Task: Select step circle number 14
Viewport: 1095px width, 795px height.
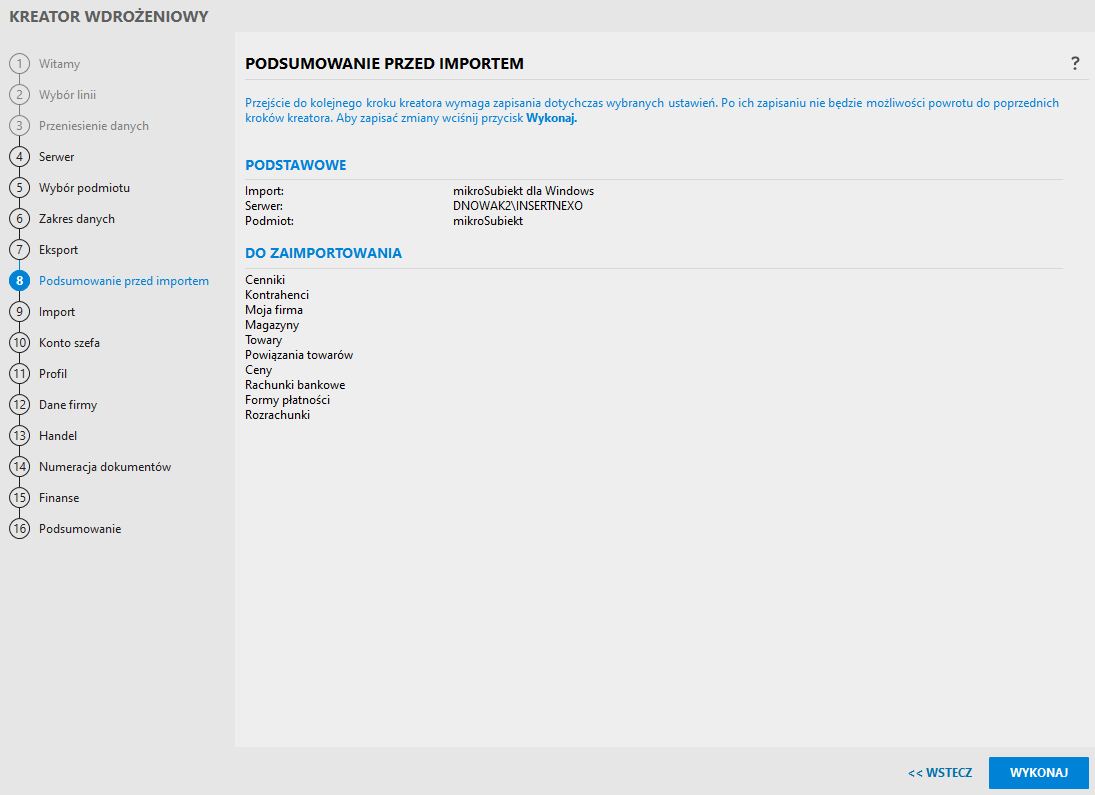Action: (20, 467)
